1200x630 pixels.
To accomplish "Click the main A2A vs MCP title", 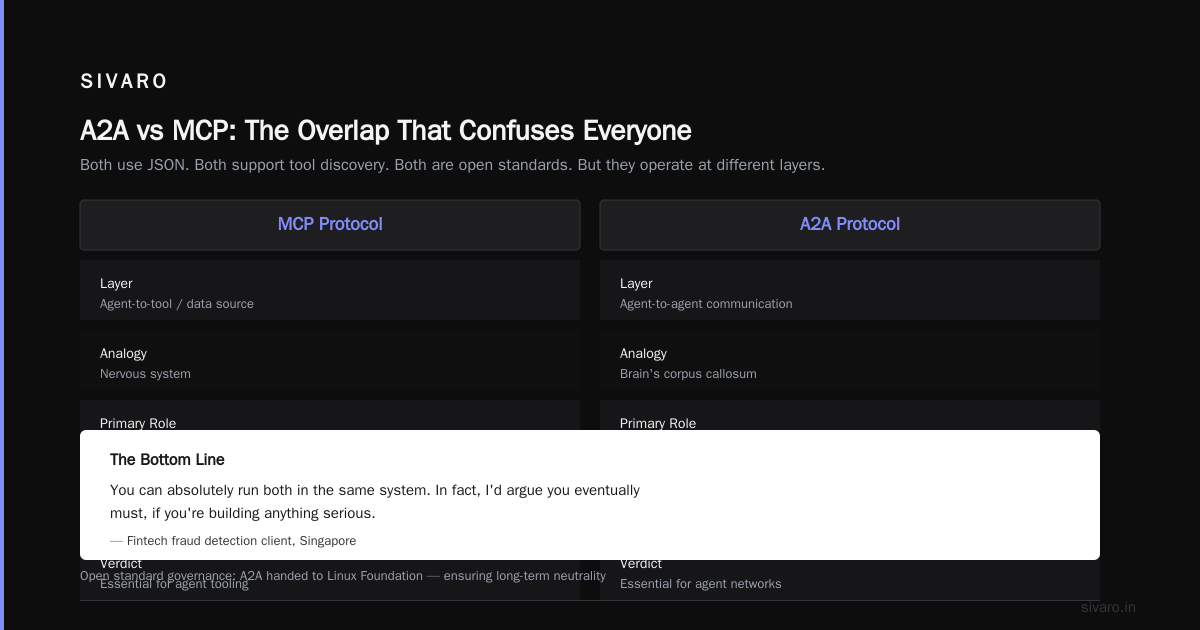I will click(386, 131).
